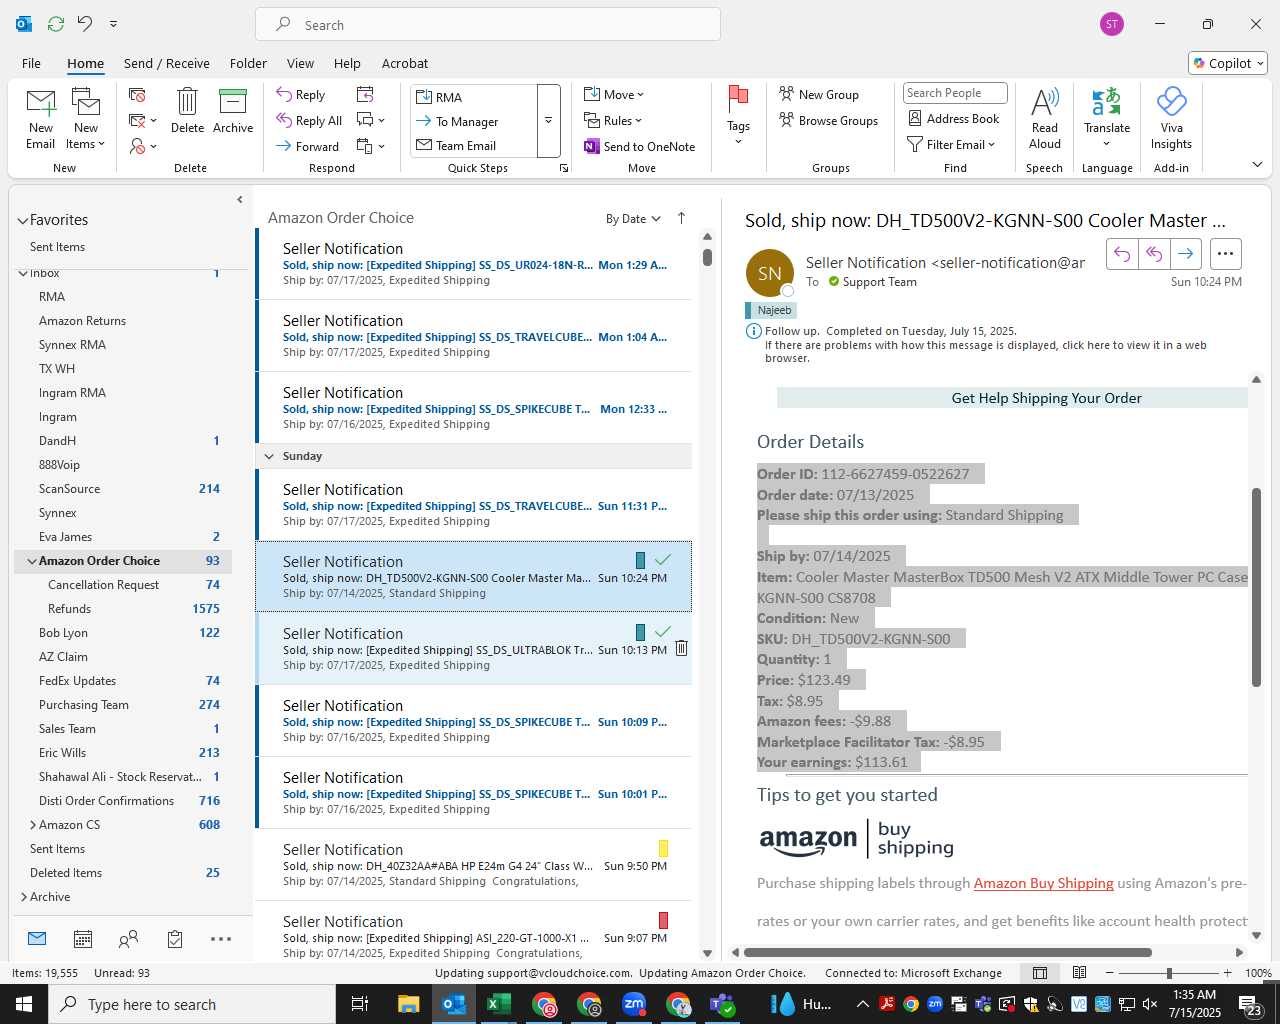The width and height of the screenshot is (1280, 1024).
Task: Click Get Help Shipping Your Order
Action: 1046,398
